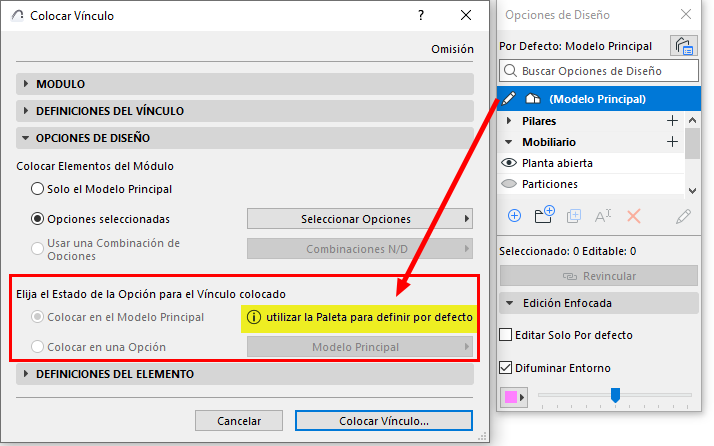This screenshot has width=714, height=446.
Task: Hide the Planta abierta option
Action: coord(509,163)
